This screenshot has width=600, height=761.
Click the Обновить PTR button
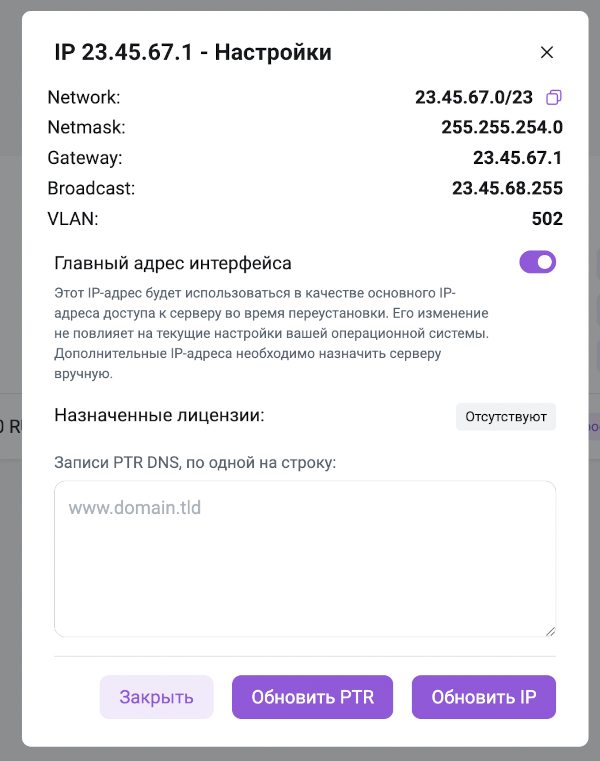point(313,697)
